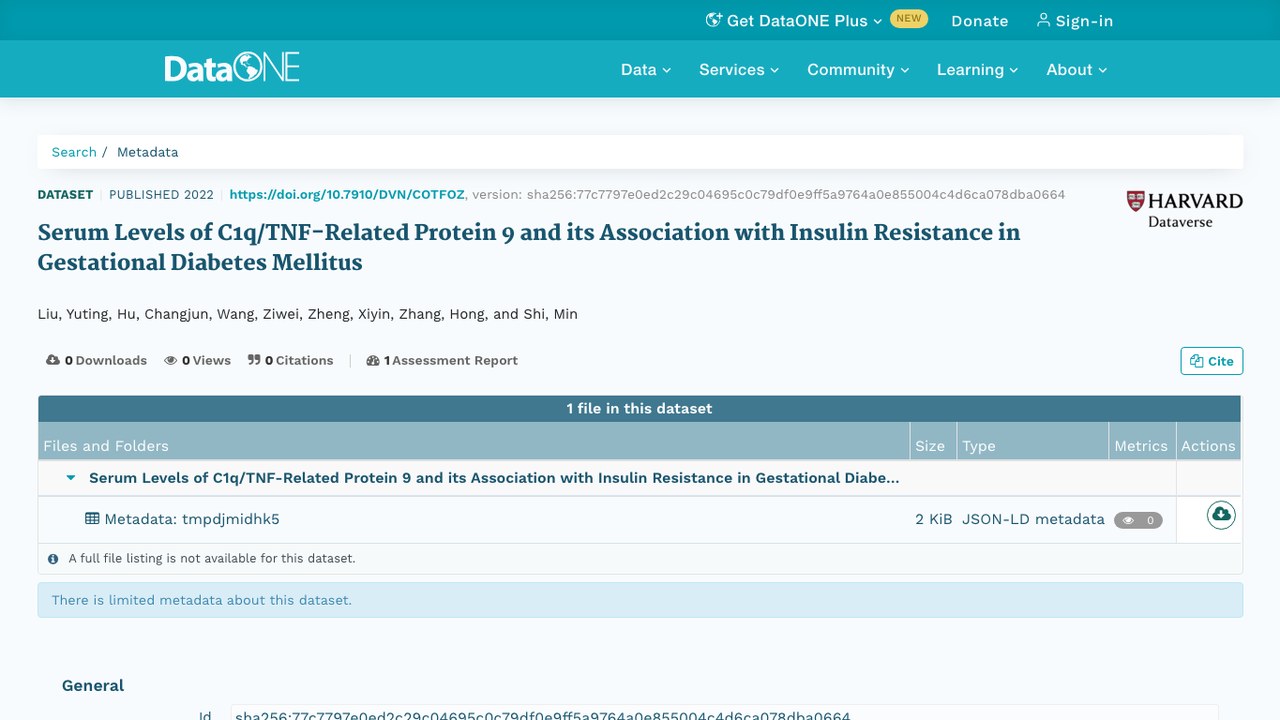The image size is (1280, 720).
Task: Click the Sign-in link
Action: tap(1074, 21)
